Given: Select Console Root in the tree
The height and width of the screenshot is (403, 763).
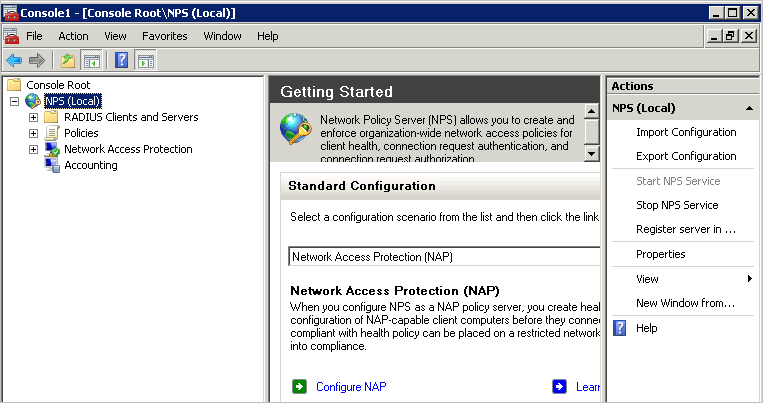Looking at the screenshot, I should pos(57,85).
